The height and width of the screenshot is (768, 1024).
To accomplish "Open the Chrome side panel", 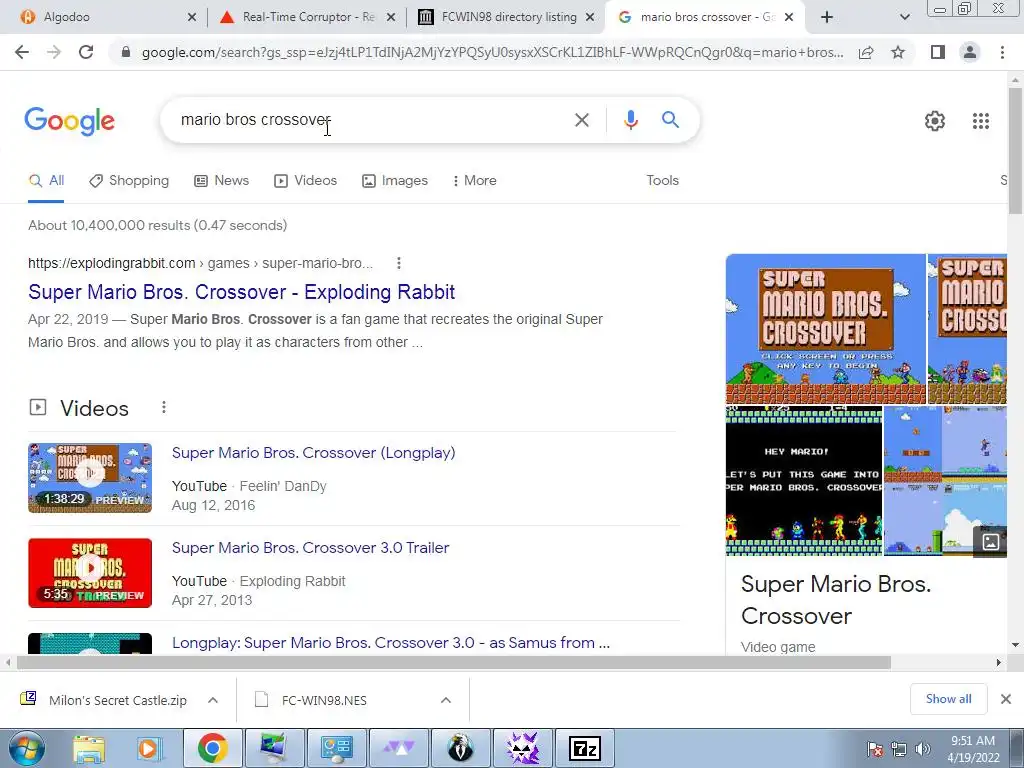I will pos(938,52).
